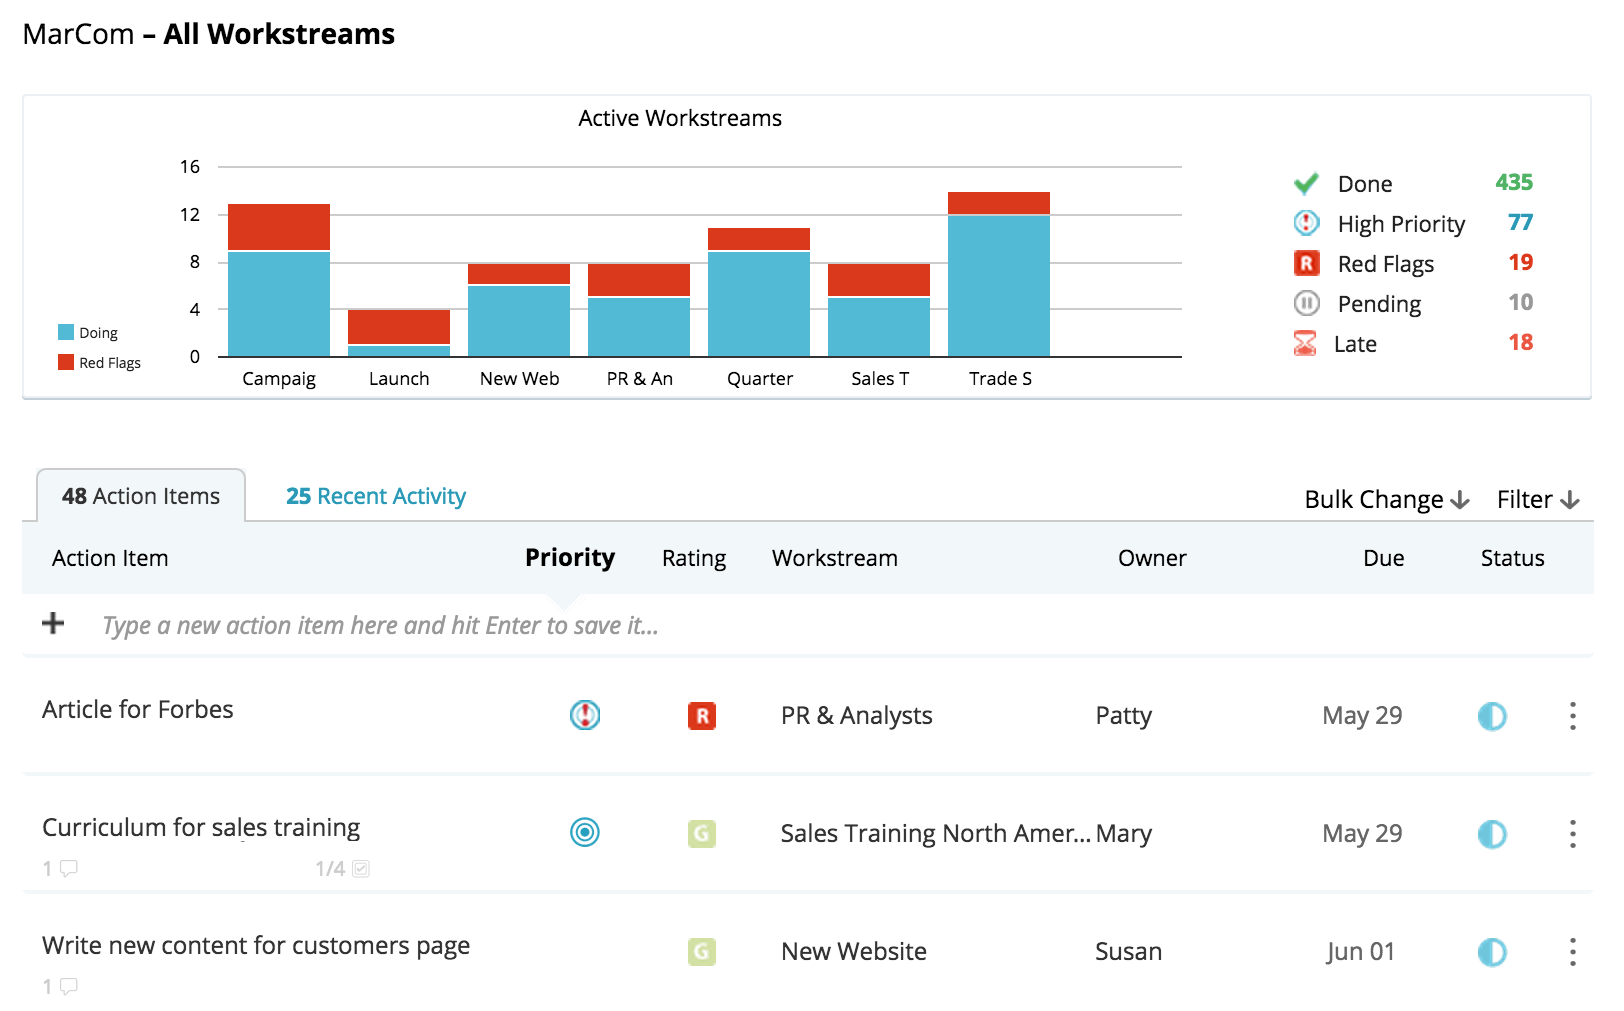Click the target priority icon on Curriculum for sales training
The height and width of the screenshot is (1011, 1624).
point(585,832)
